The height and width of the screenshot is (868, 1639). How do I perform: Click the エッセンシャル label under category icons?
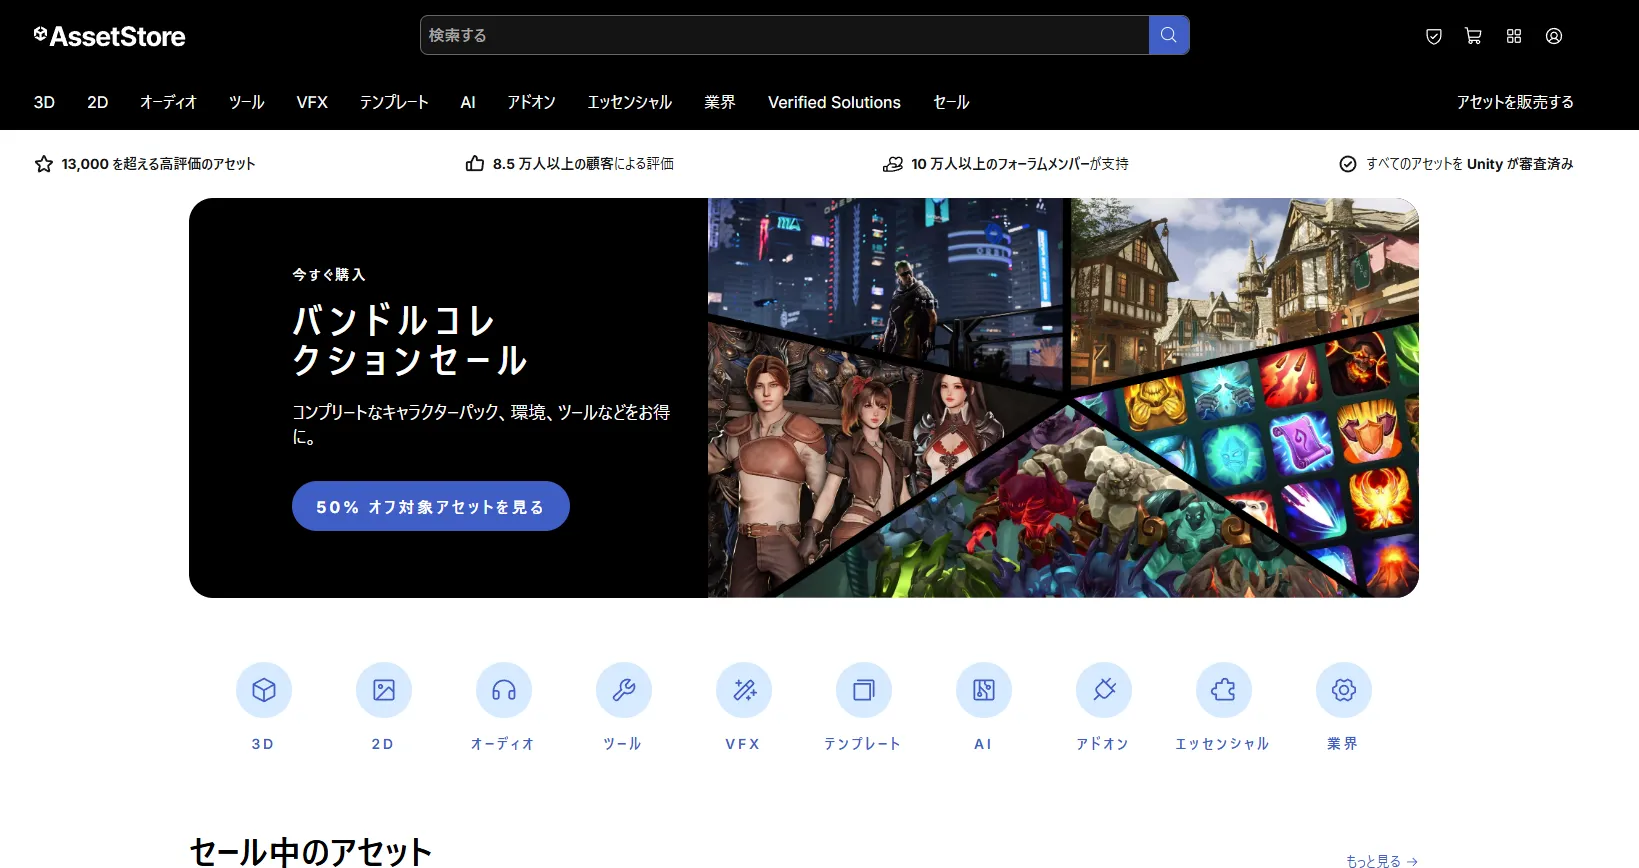coord(1223,744)
